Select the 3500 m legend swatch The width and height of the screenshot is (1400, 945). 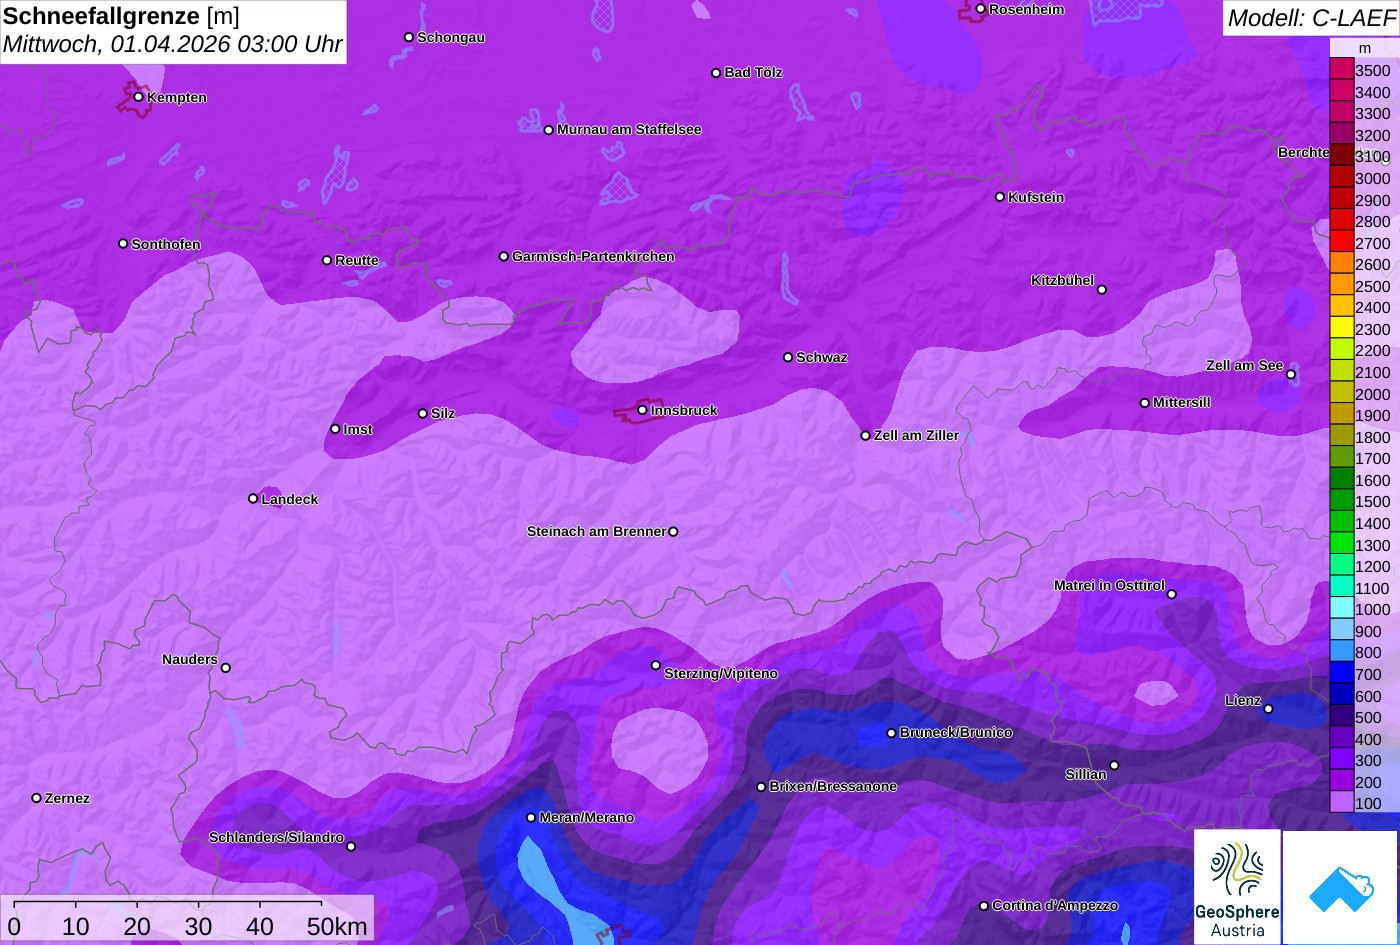1341,70
